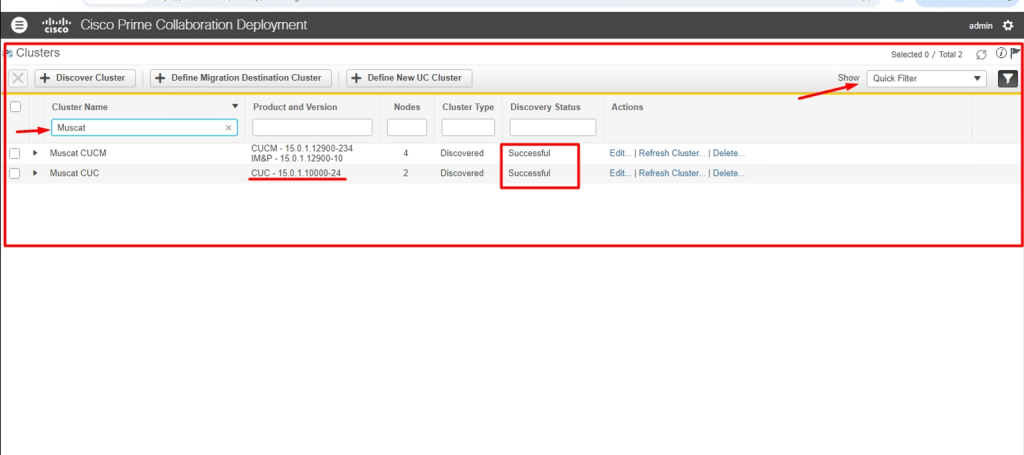The image size is (1024, 455).
Task: Select the Muscat CUC row checkbox
Action: [x=15, y=173]
